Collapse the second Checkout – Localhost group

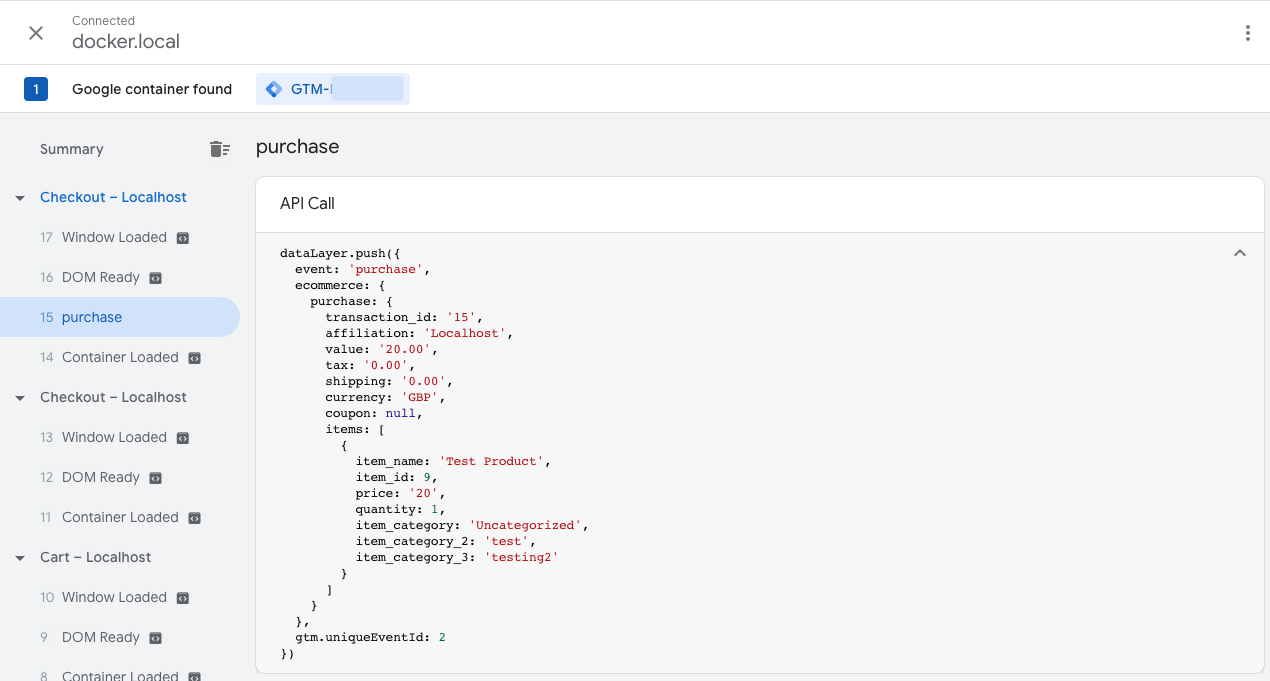point(20,397)
